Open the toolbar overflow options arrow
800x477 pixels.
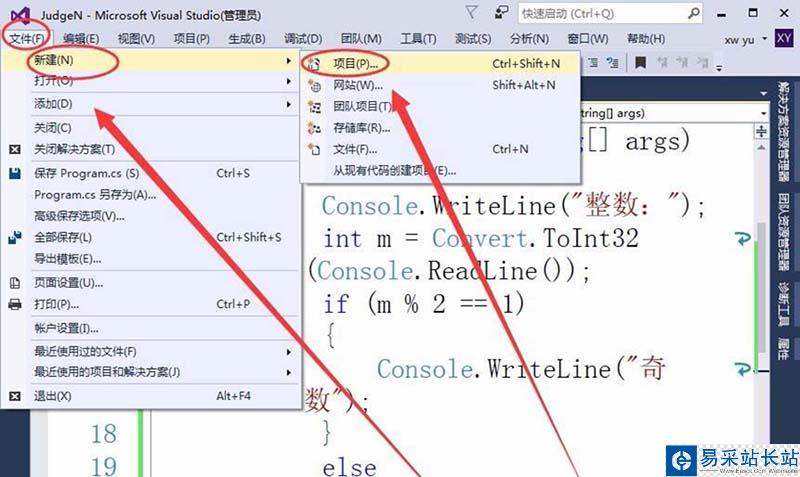pos(719,67)
